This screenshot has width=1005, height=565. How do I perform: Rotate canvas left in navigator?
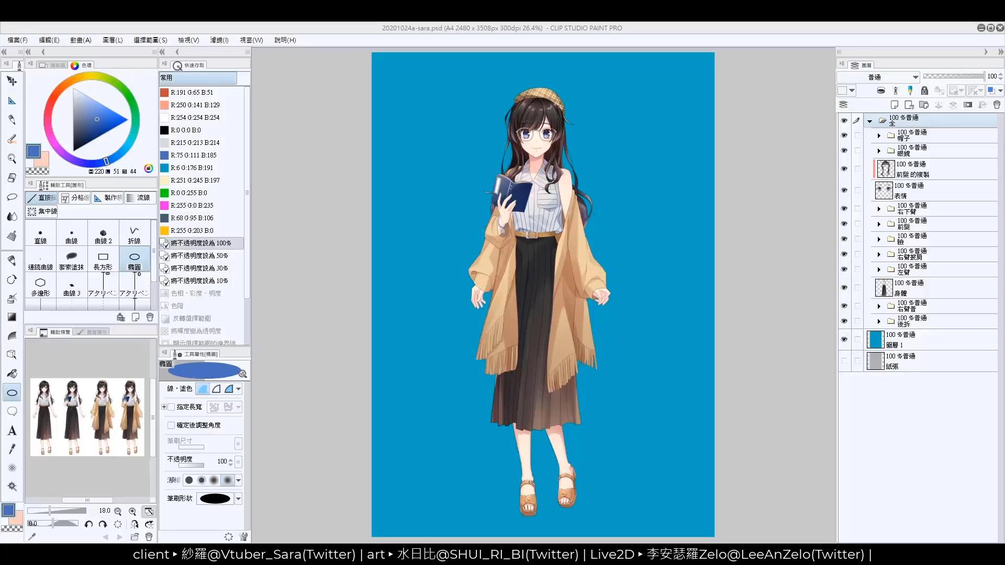click(x=89, y=524)
